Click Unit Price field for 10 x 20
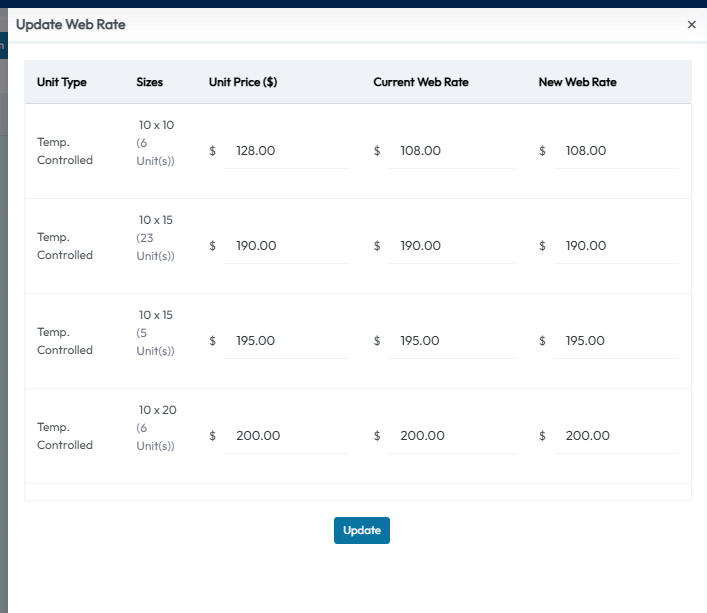 pos(286,436)
